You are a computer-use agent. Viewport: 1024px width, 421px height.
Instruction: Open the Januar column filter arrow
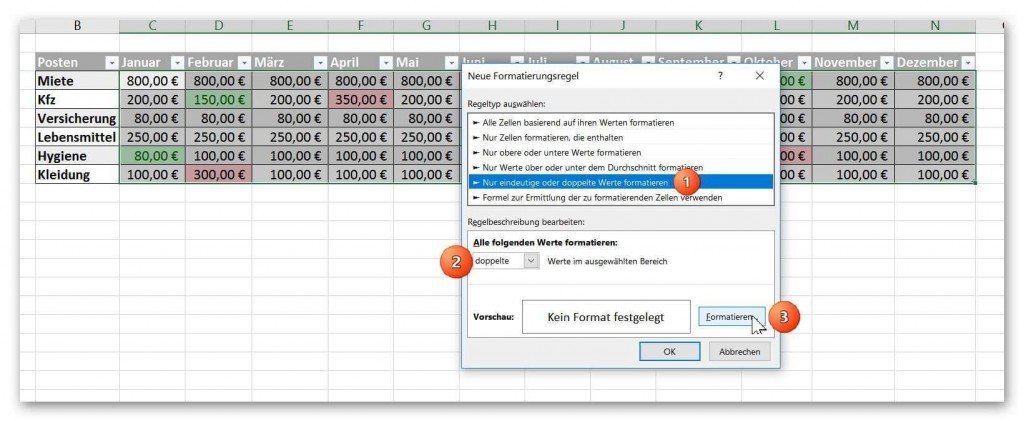(178, 63)
